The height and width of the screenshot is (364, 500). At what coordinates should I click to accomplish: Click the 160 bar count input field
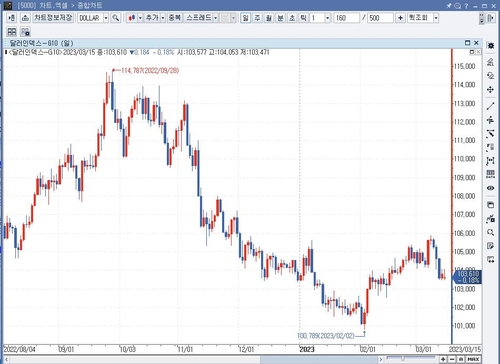click(347, 18)
